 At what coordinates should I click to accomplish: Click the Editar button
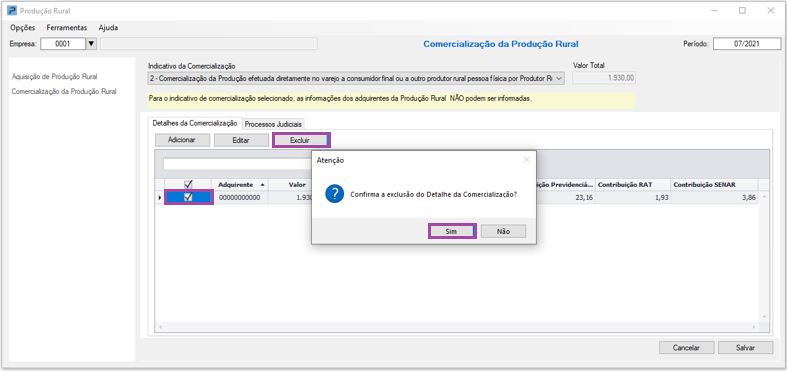[x=241, y=140]
